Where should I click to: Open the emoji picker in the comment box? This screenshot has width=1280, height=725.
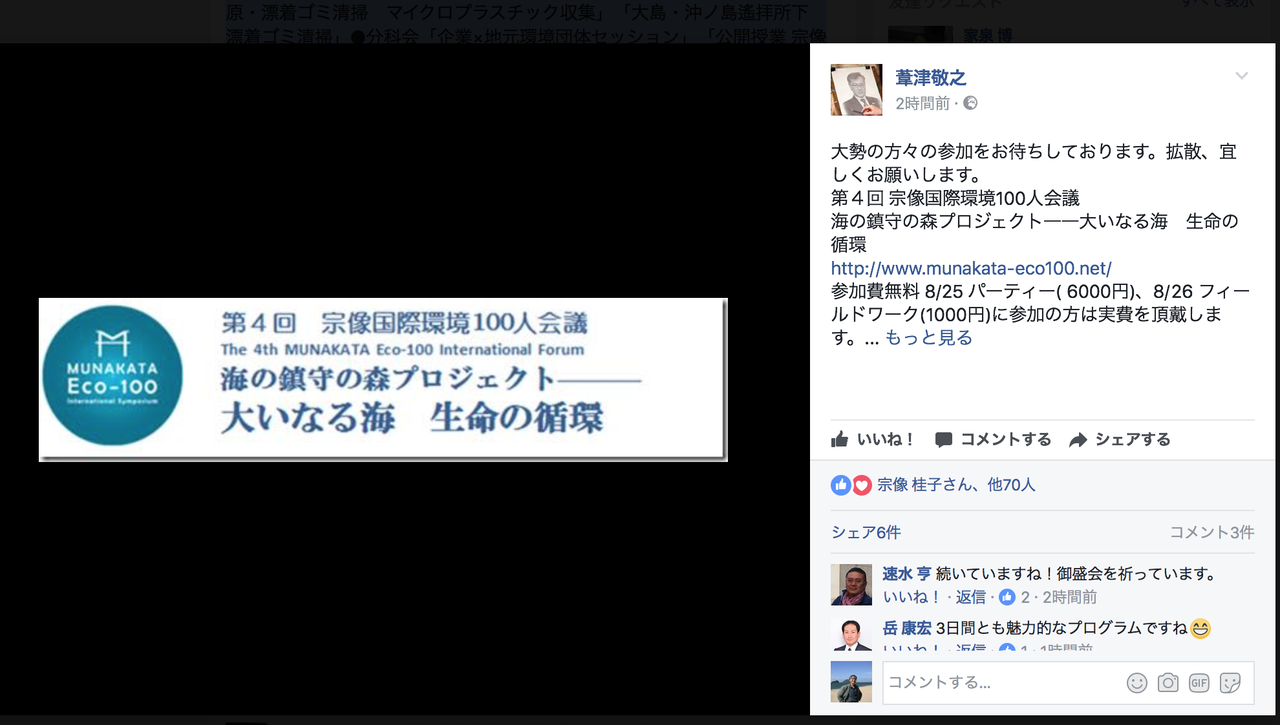1136,683
